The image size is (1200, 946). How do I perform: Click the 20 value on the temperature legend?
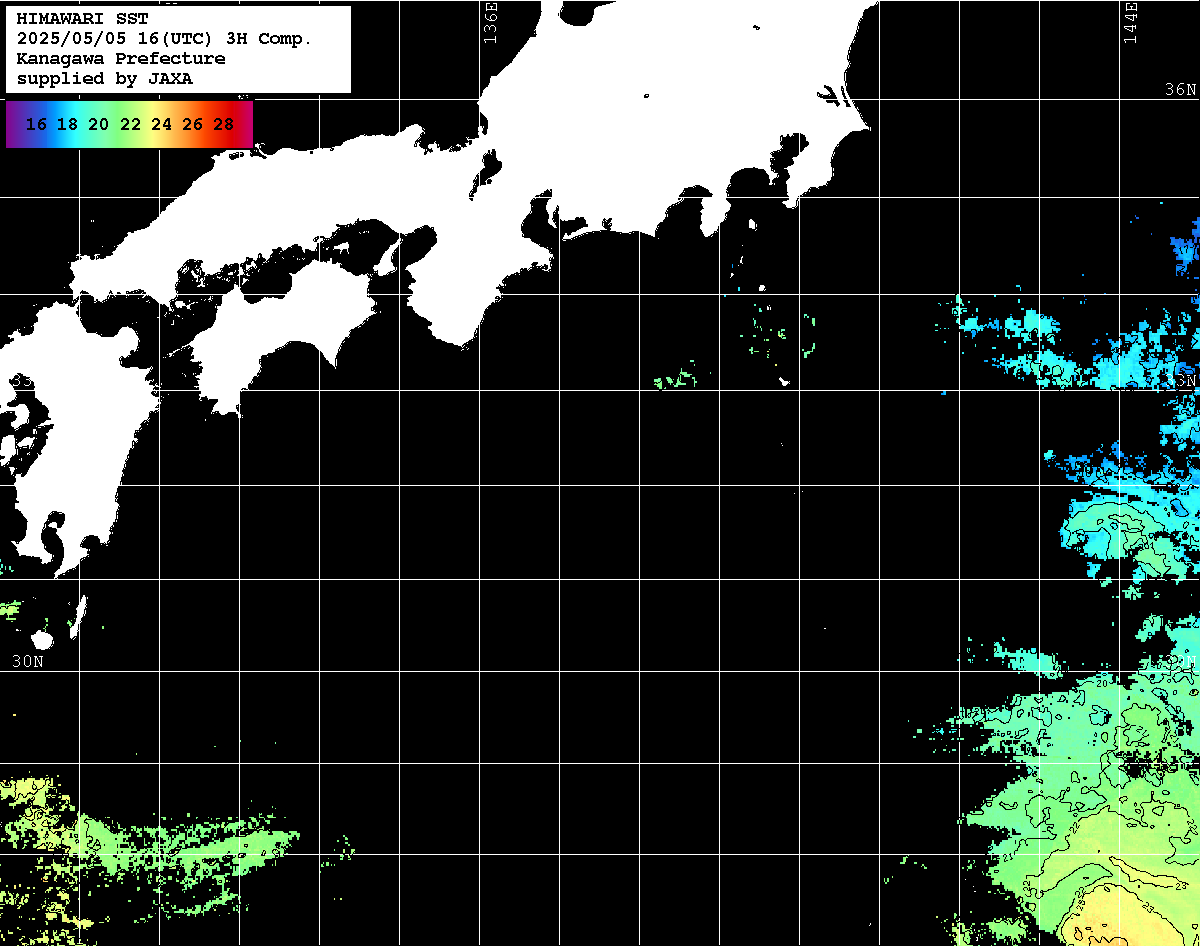(x=98, y=124)
